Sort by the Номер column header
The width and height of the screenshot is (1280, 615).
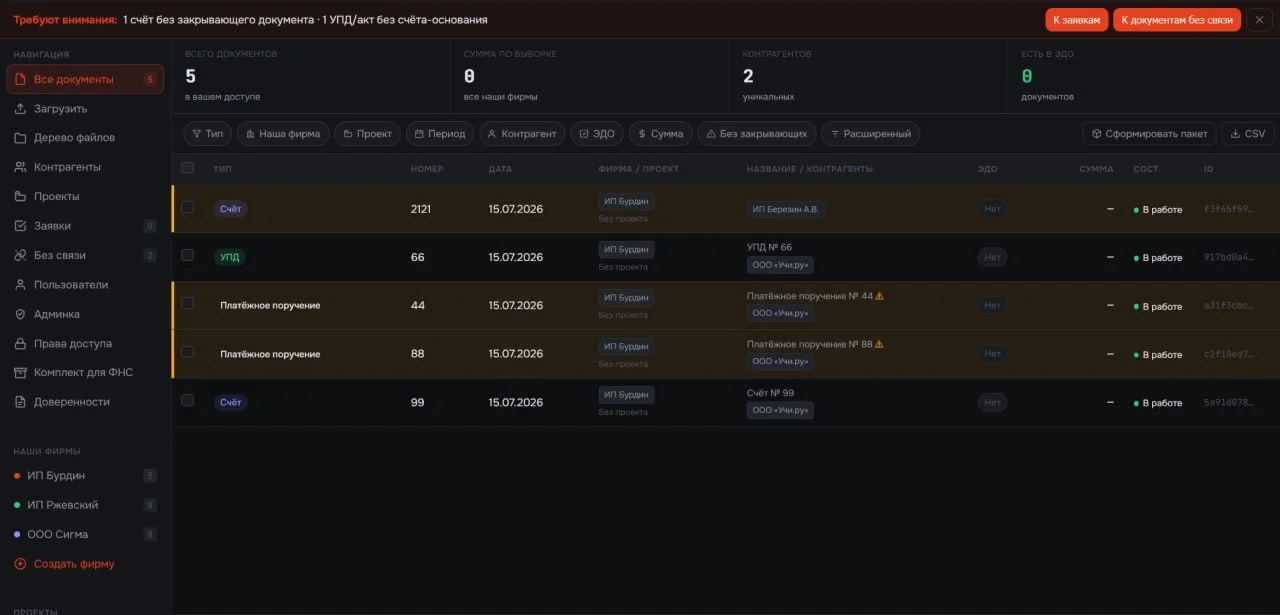pyautogui.click(x=427, y=169)
